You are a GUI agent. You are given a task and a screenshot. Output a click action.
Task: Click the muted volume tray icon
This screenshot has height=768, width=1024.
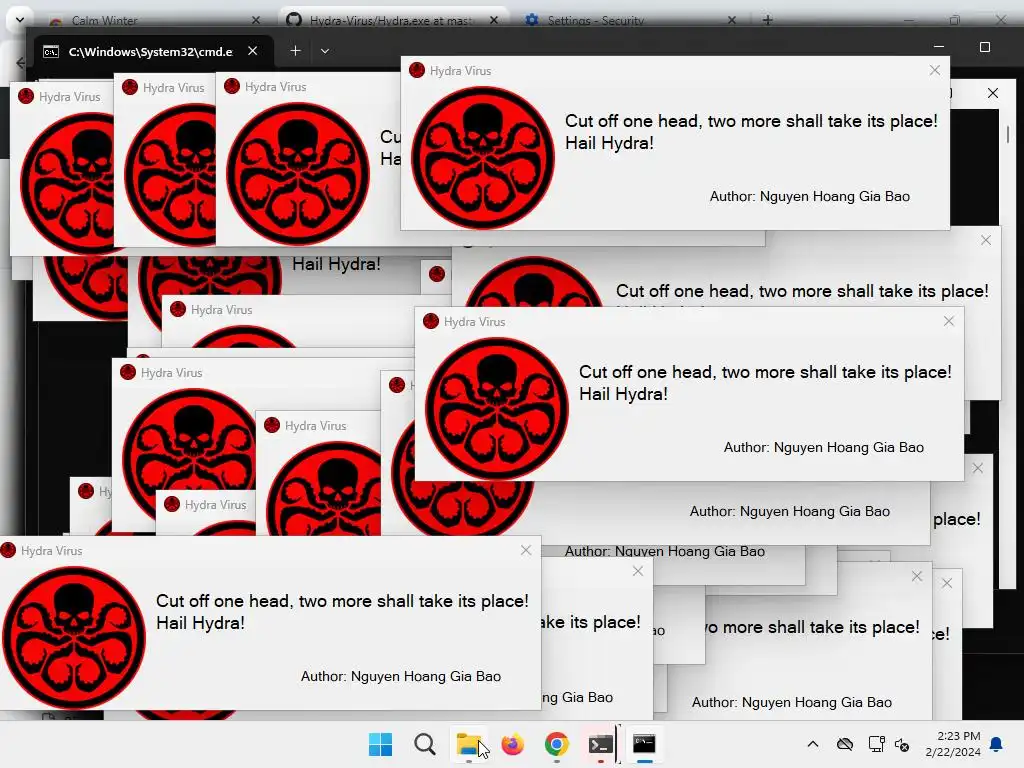pos(902,744)
